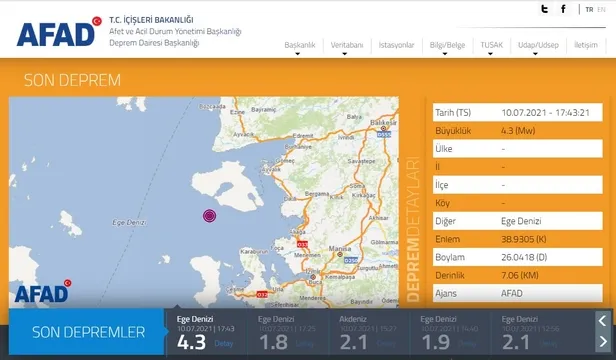Open Detay link for the 1.9 earthquake
Screen dimensions: 616x360
467,343
